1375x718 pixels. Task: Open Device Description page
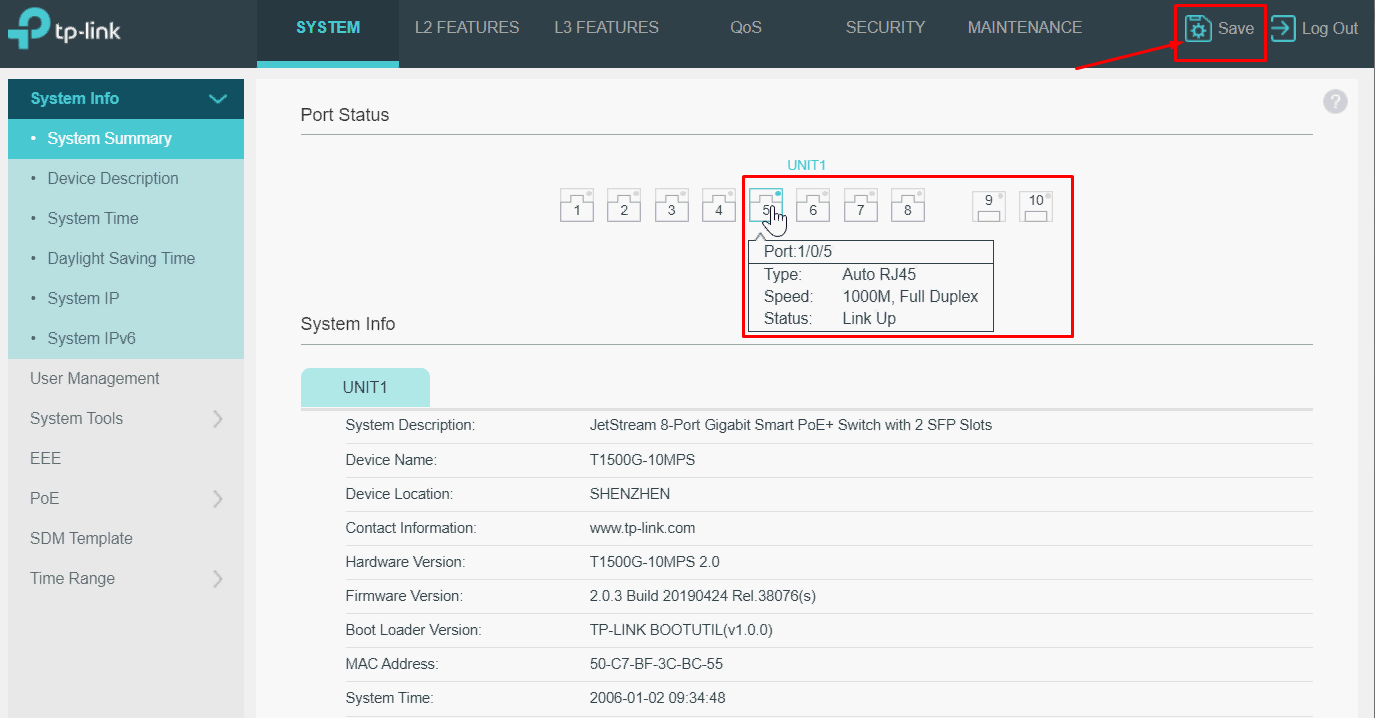(x=126, y=179)
